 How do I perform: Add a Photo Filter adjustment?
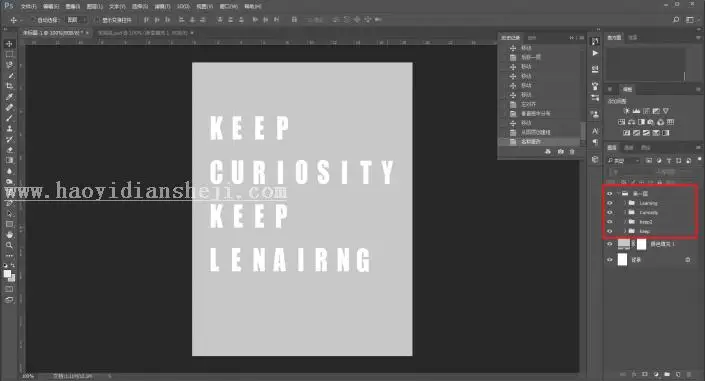coord(651,122)
